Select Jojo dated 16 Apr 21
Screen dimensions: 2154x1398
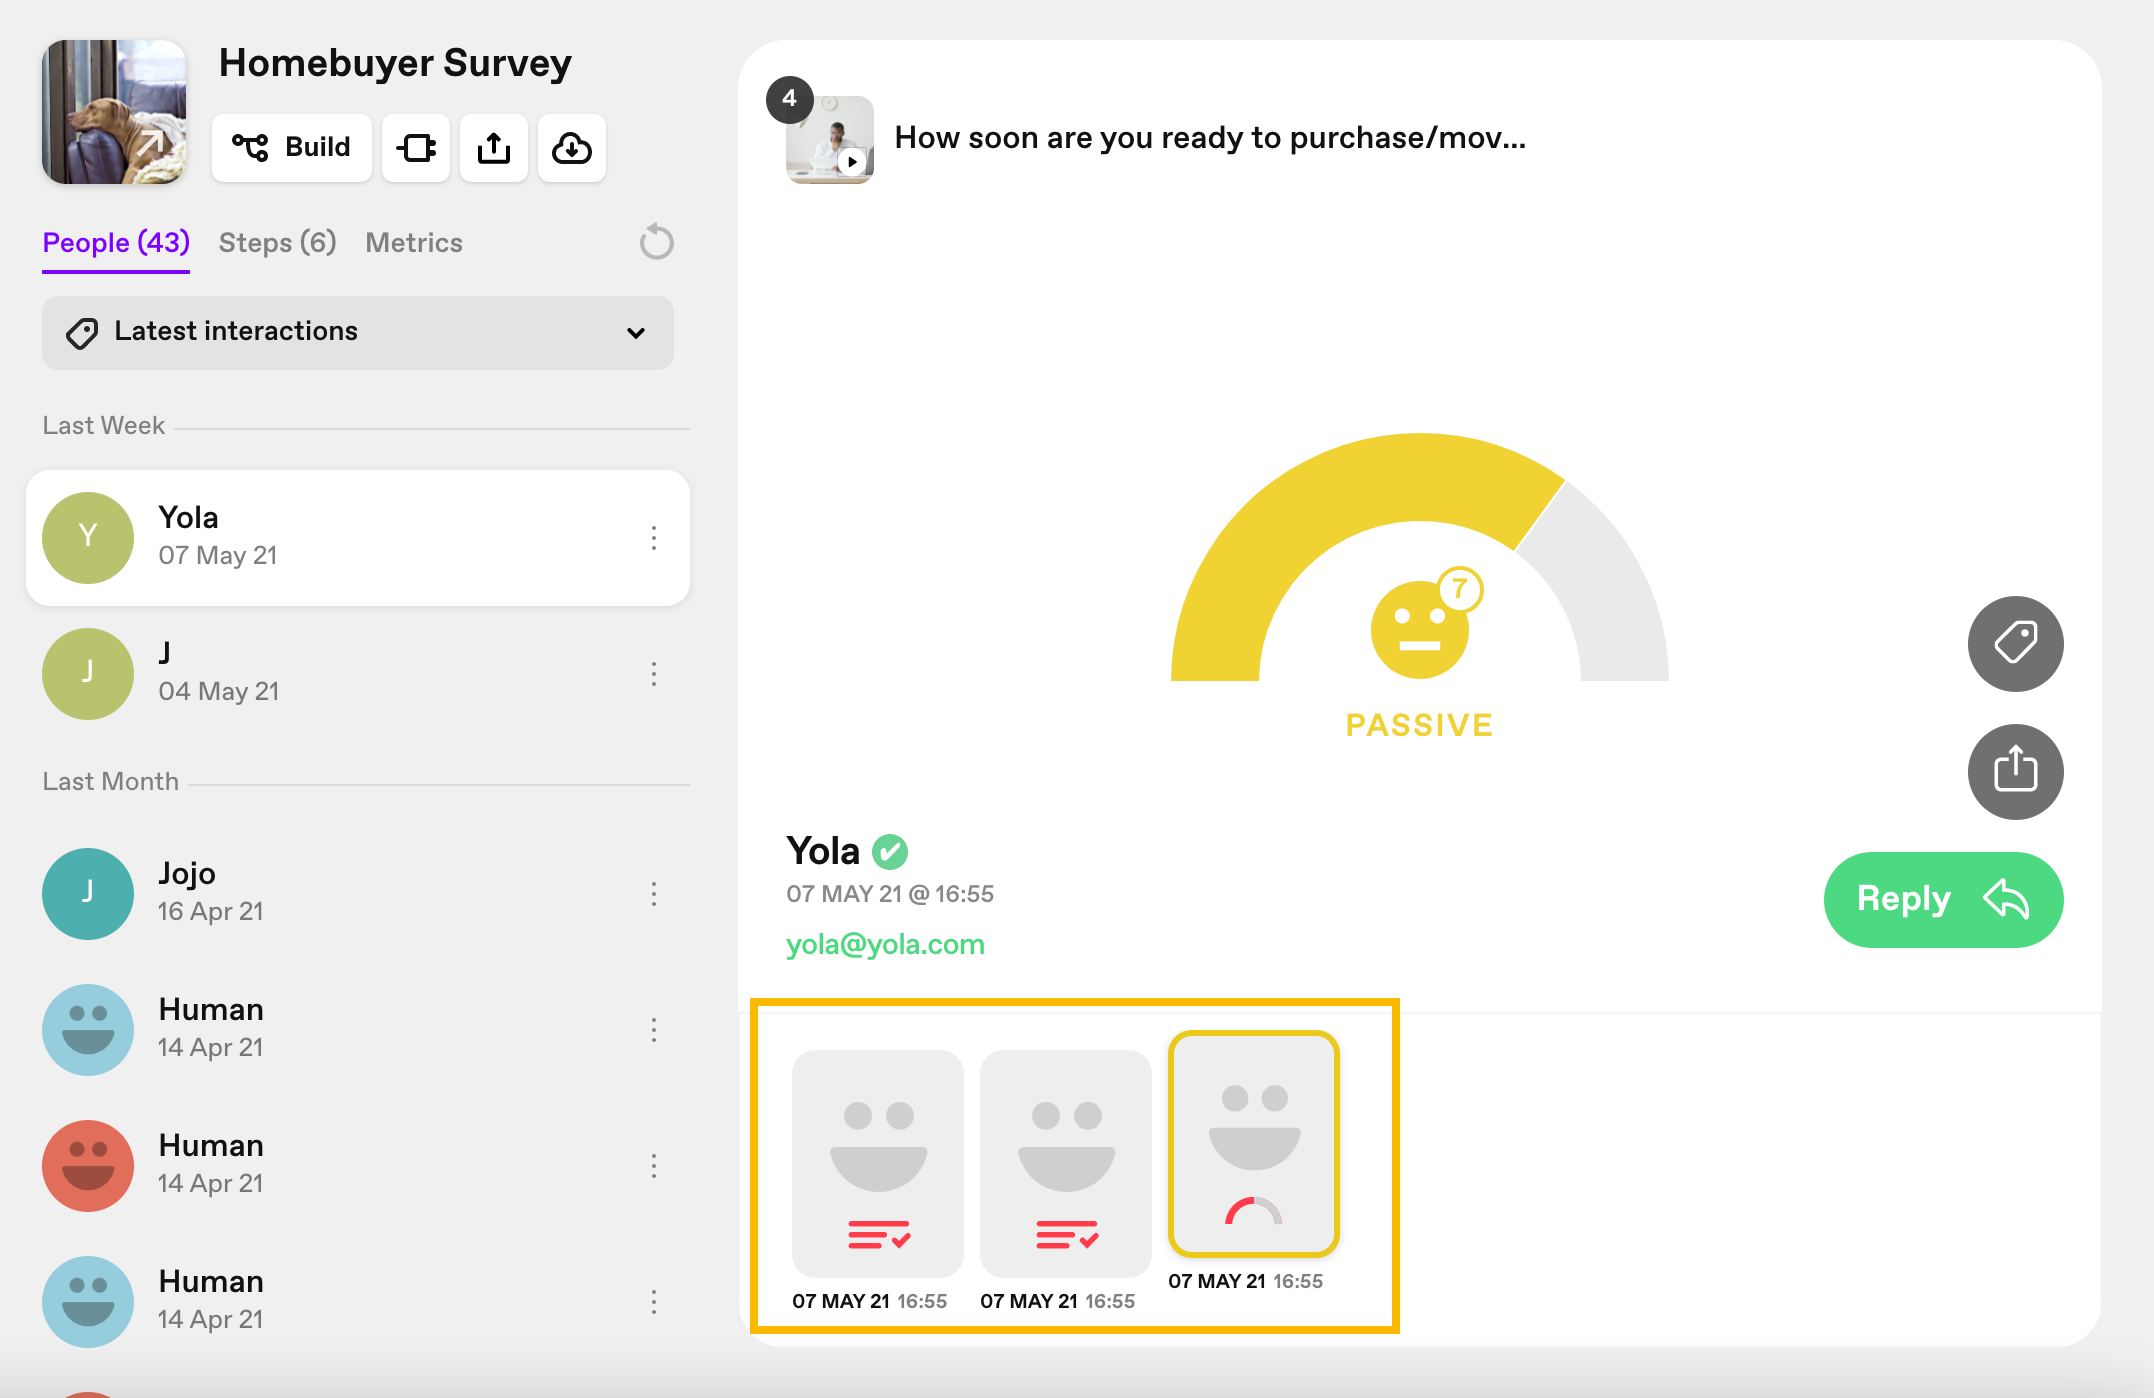pos(358,894)
